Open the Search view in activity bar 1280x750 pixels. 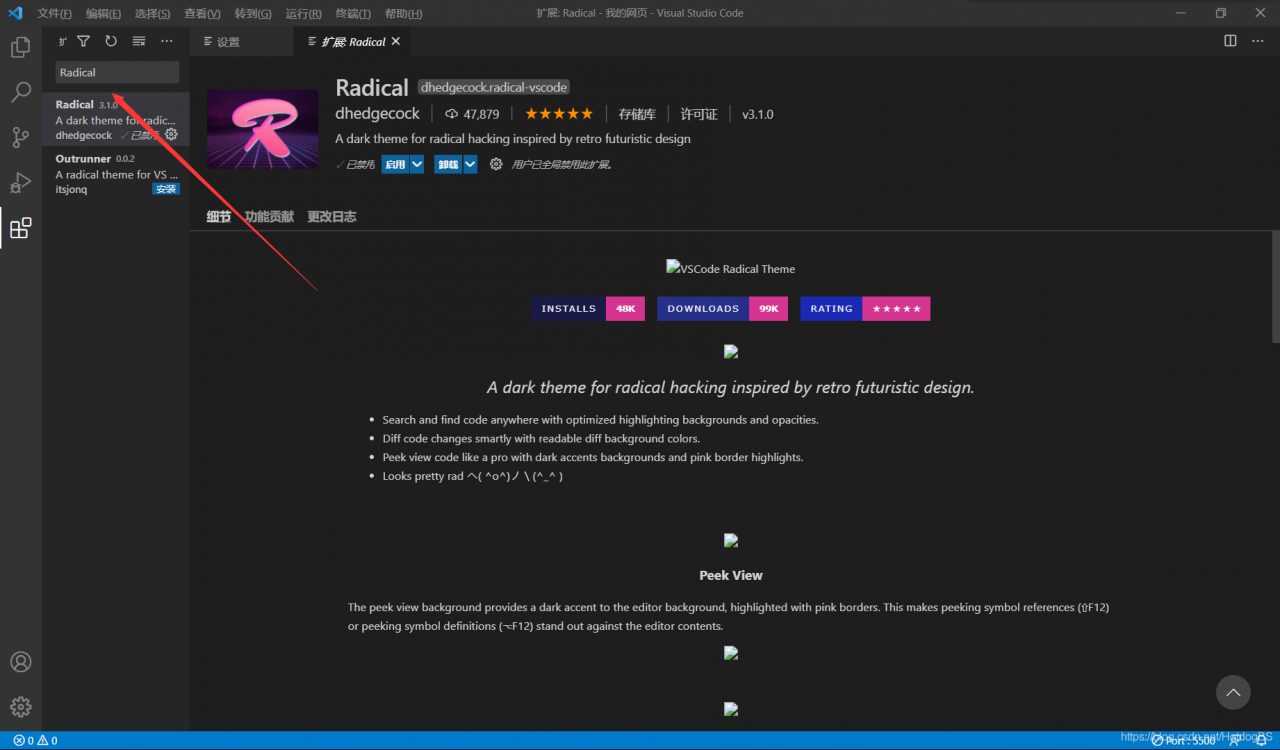pyautogui.click(x=20, y=93)
